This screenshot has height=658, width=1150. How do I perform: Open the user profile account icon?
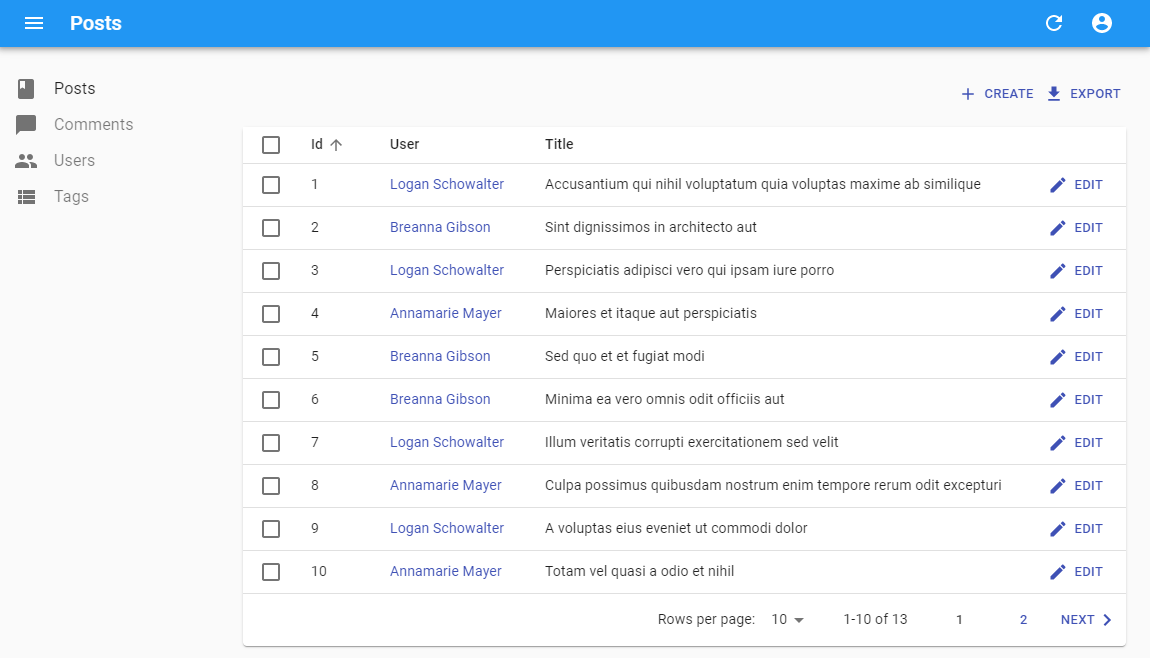click(1101, 23)
